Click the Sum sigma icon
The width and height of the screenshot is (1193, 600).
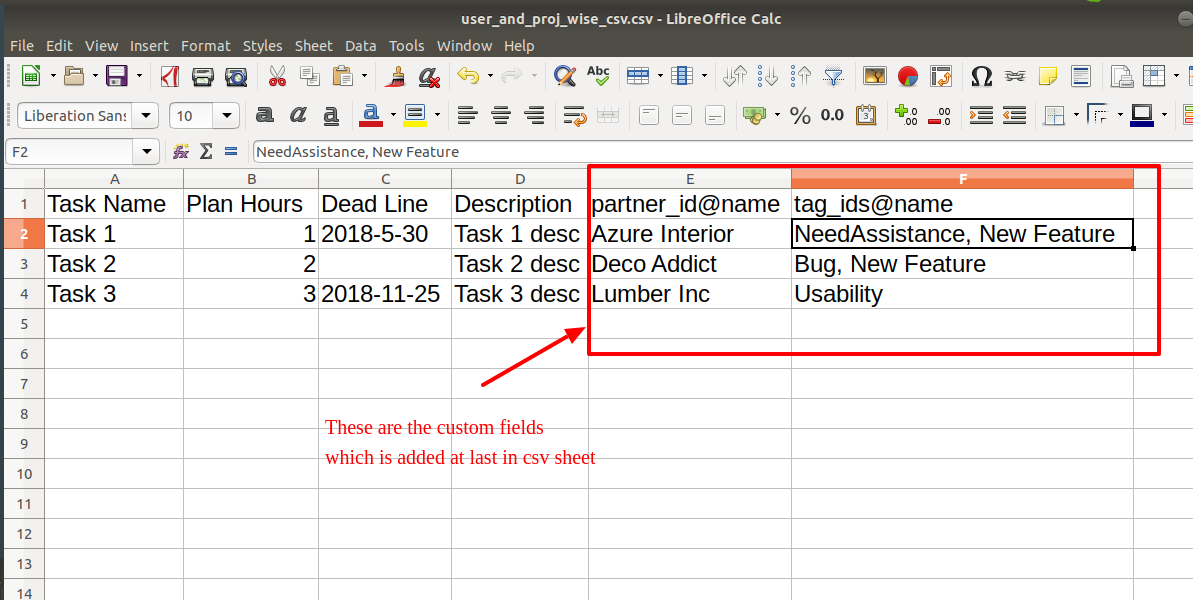click(x=205, y=151)
